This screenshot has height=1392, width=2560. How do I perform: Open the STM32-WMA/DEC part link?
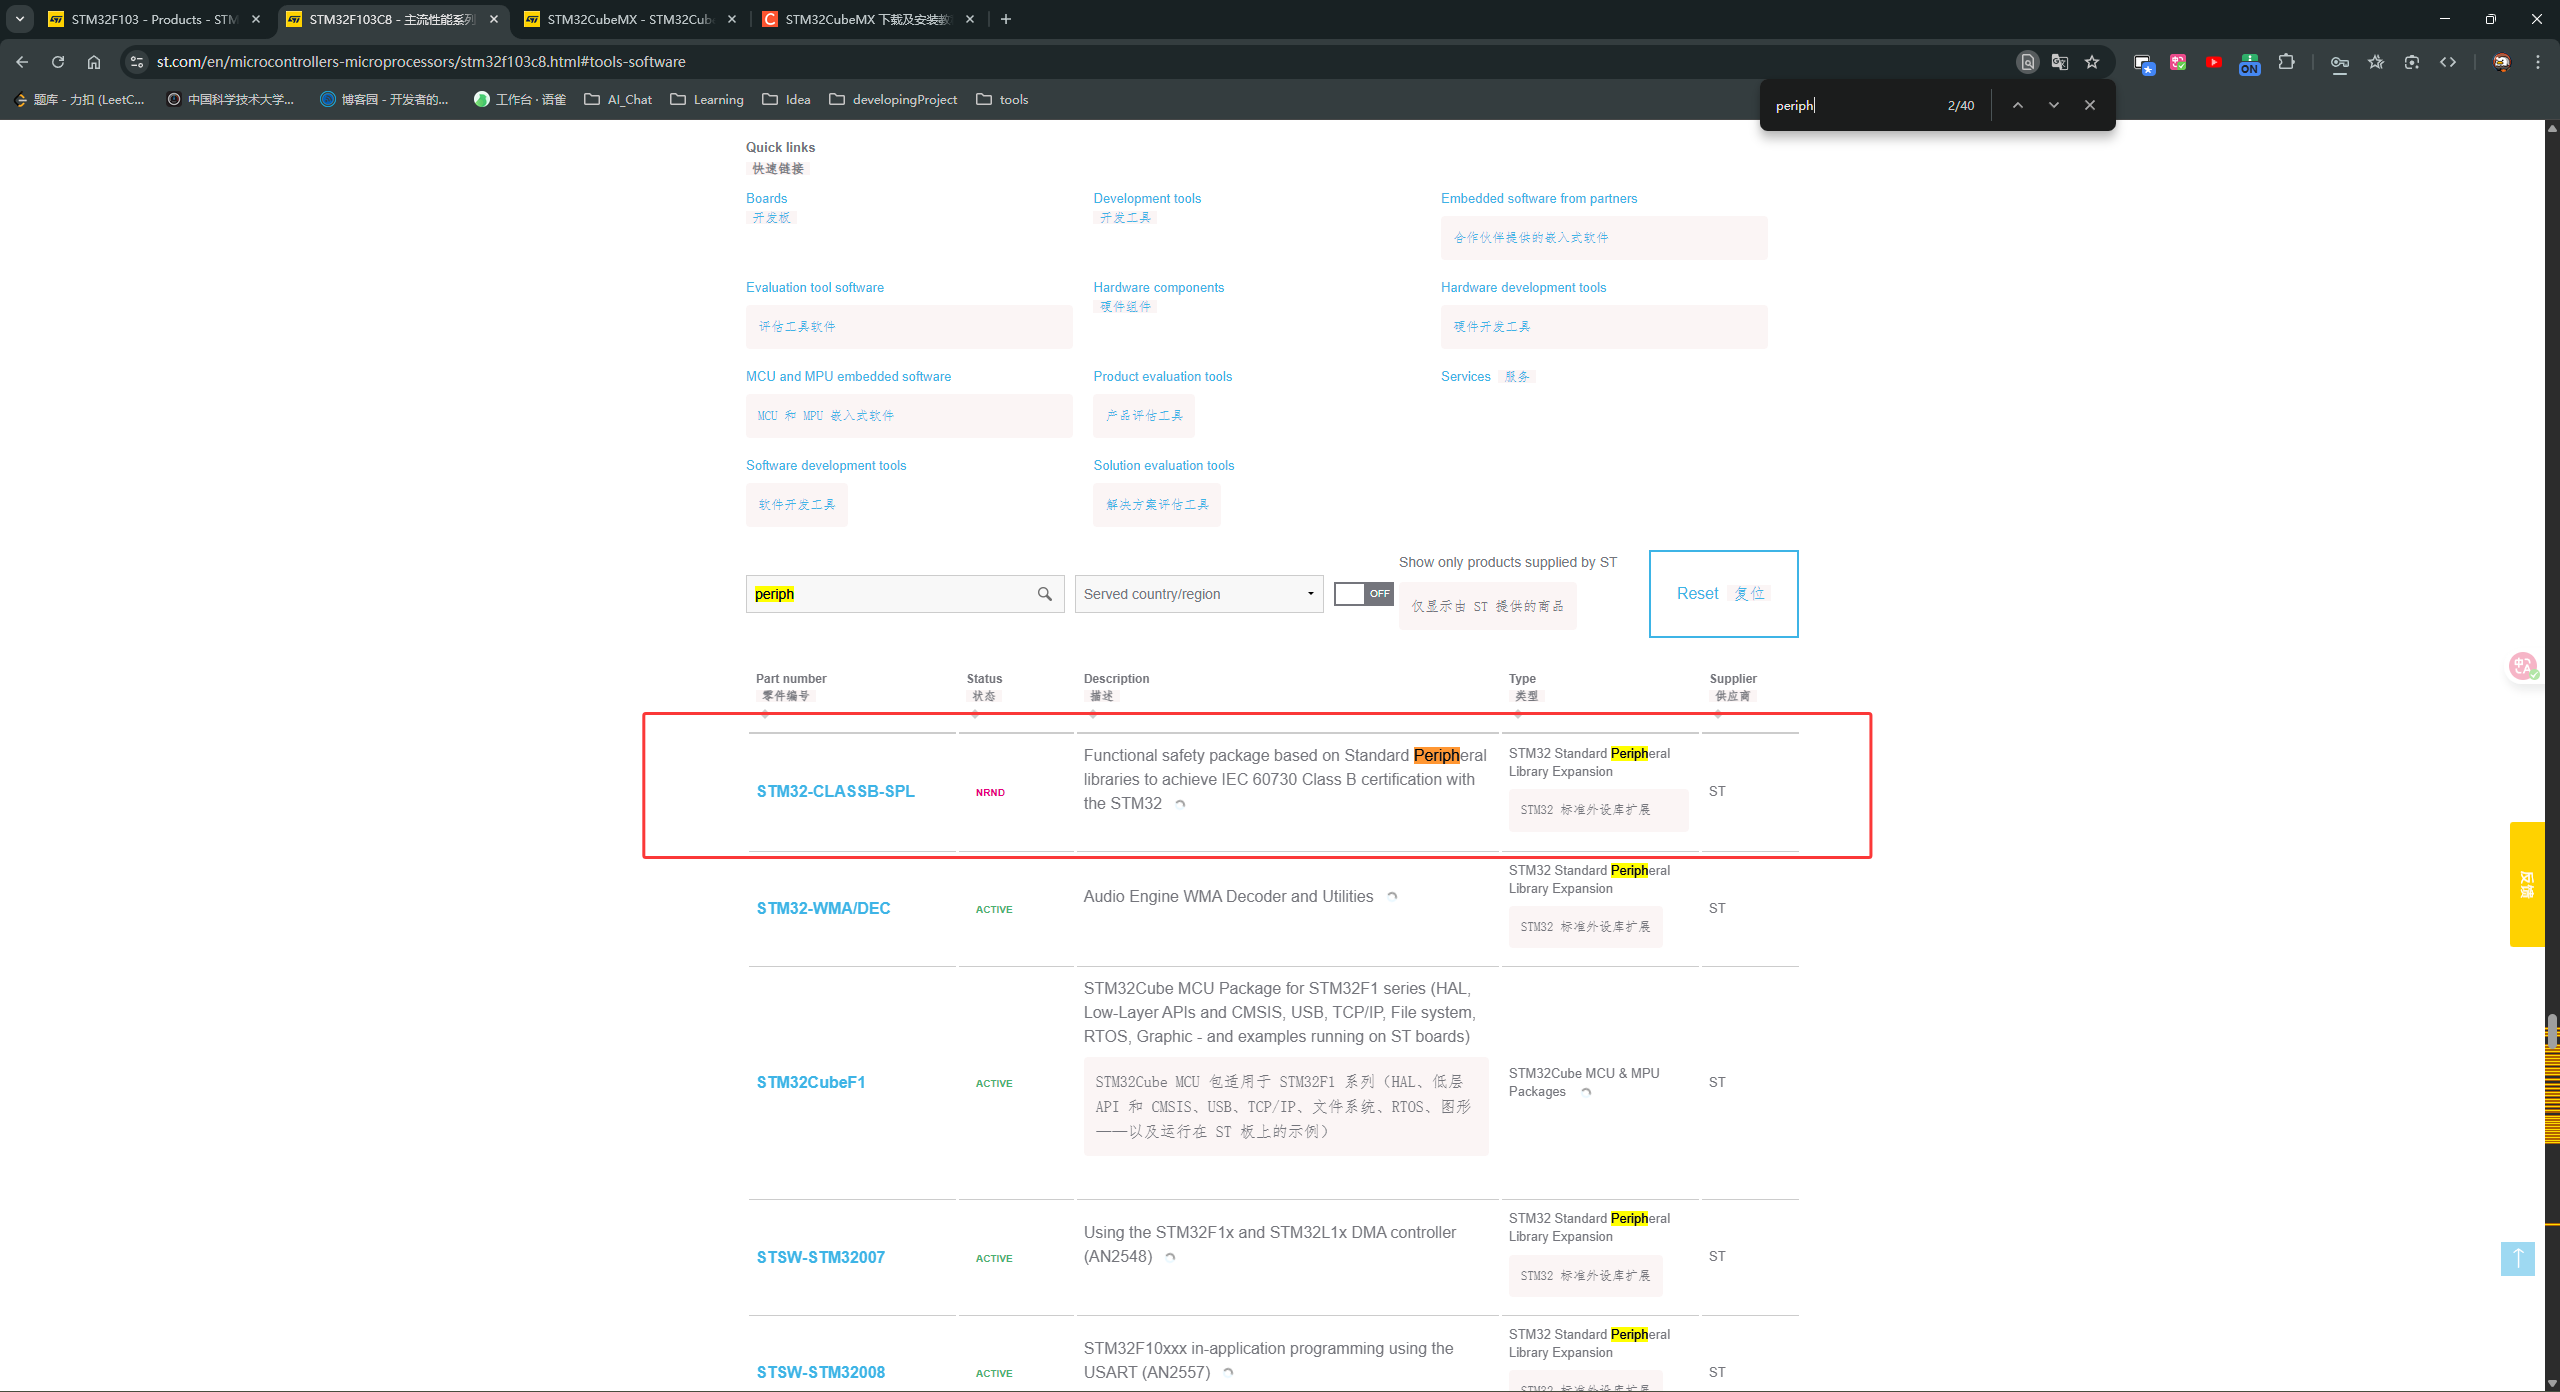point(823,908)
